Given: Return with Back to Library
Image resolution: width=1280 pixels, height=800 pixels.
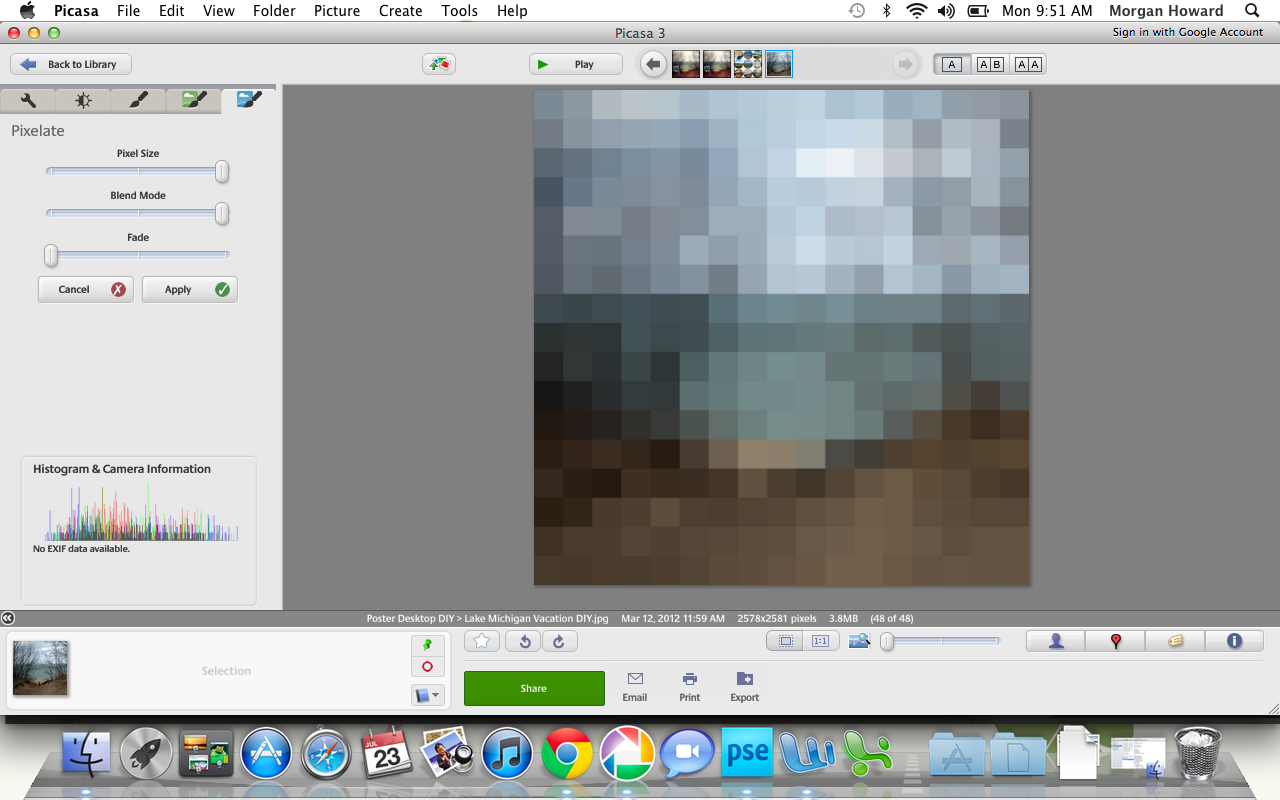Looking at the screenshot, I should (70, 63).
